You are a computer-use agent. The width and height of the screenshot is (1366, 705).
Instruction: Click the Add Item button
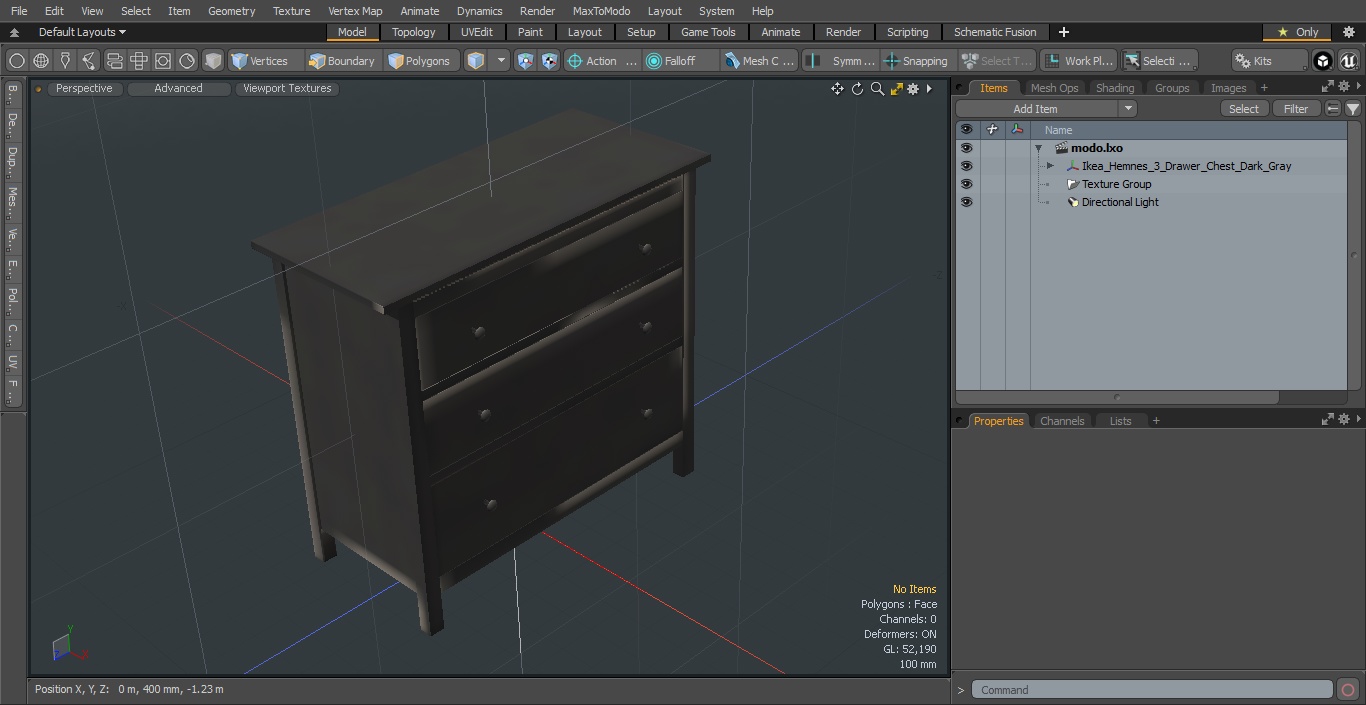click(1035, 109)
